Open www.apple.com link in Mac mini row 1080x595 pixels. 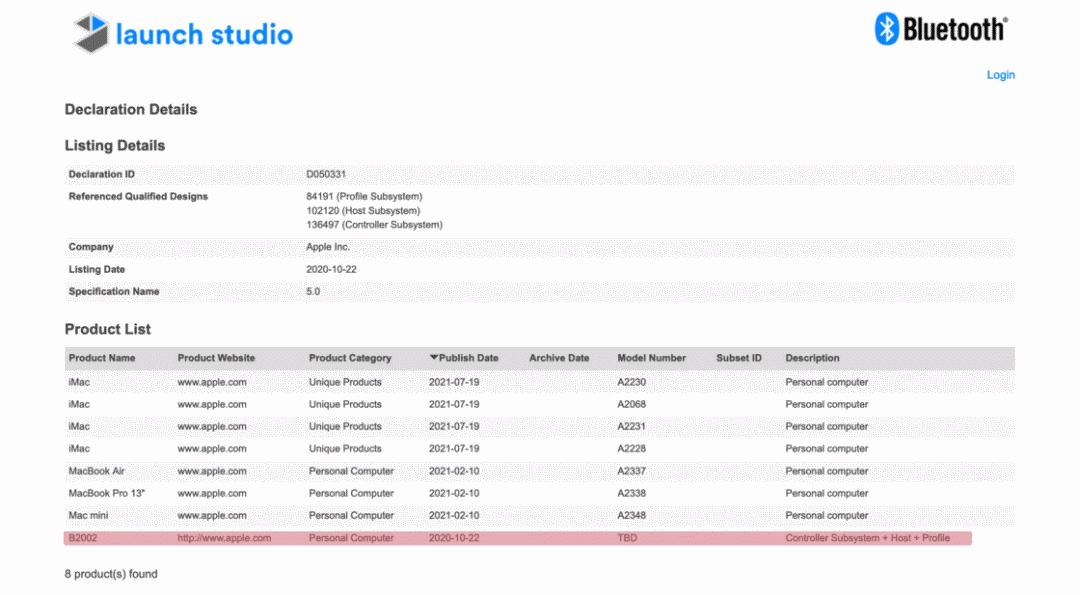pyautogui.click(x=212, y=515)
